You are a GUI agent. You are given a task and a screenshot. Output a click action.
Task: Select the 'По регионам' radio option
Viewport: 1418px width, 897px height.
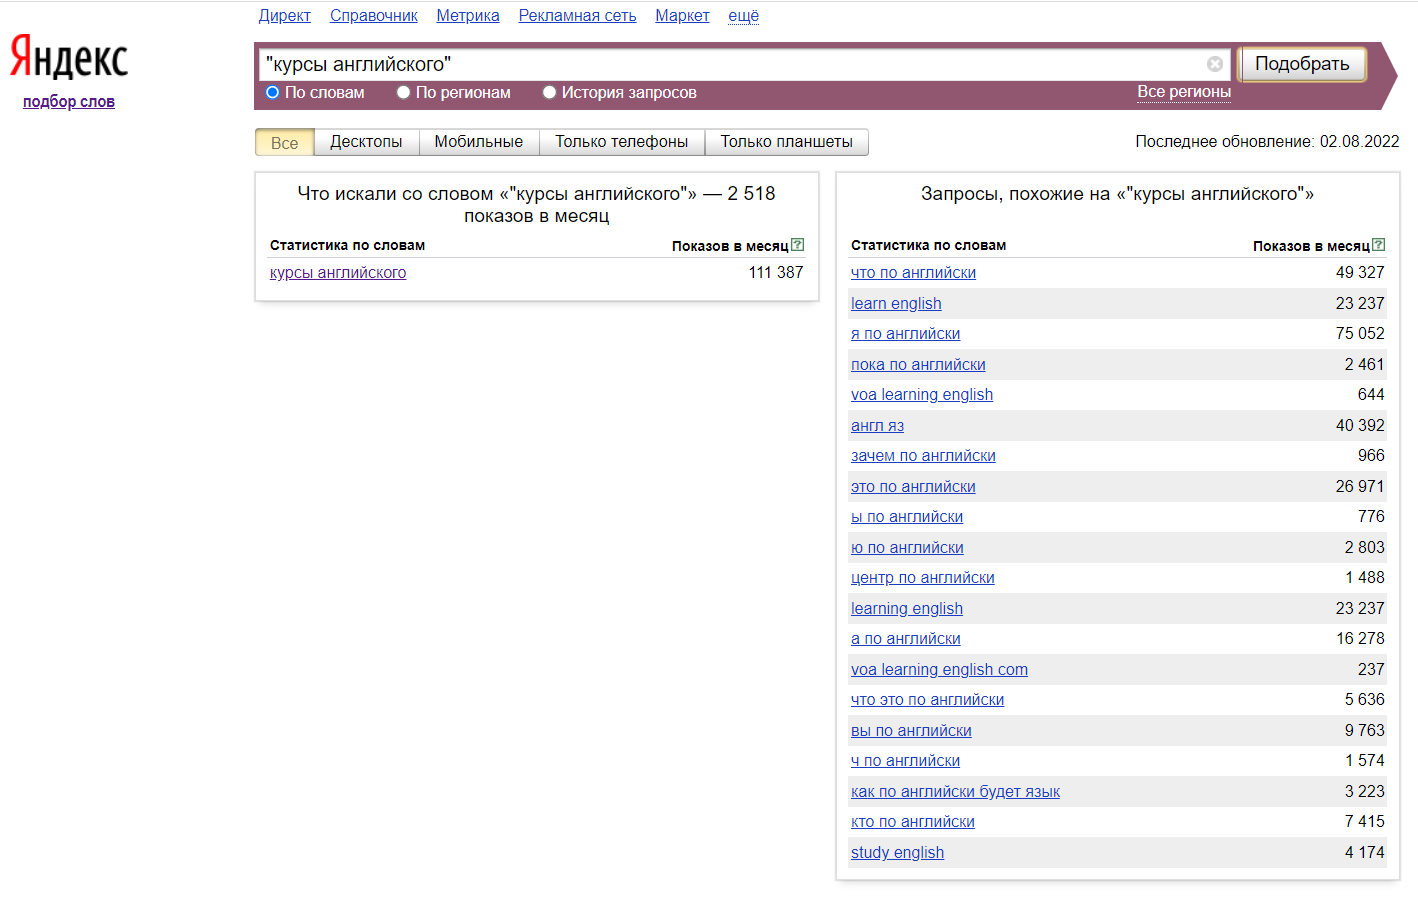coord(404,92)
